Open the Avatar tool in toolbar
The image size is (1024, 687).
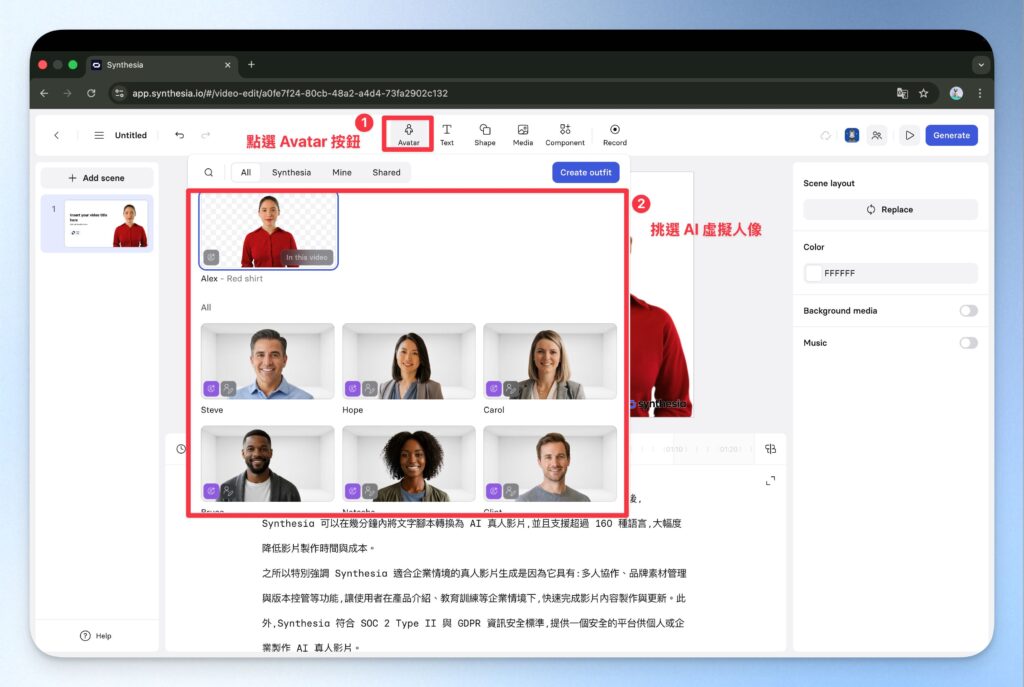pos(408,134)
